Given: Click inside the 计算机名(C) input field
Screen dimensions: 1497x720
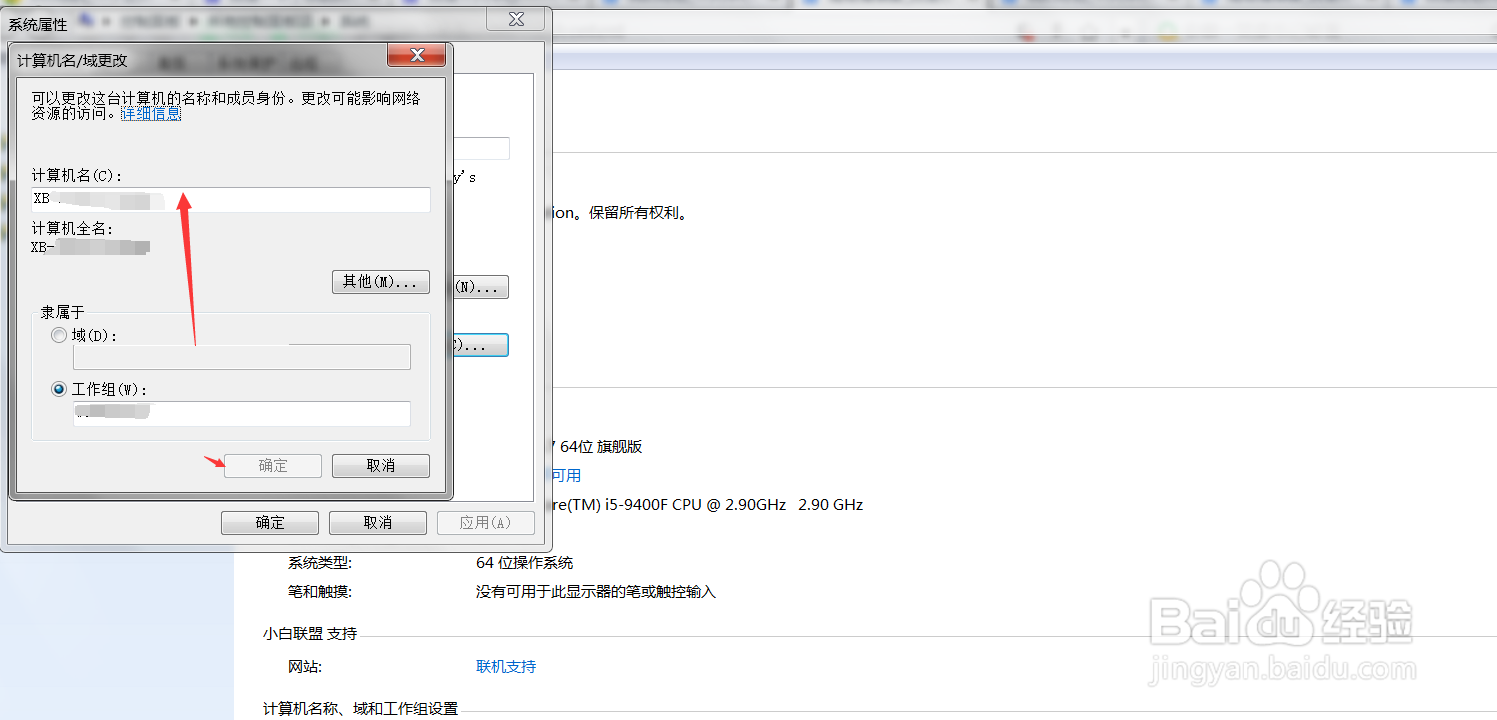Looking at the screenshot, I should tap(230, 199).
